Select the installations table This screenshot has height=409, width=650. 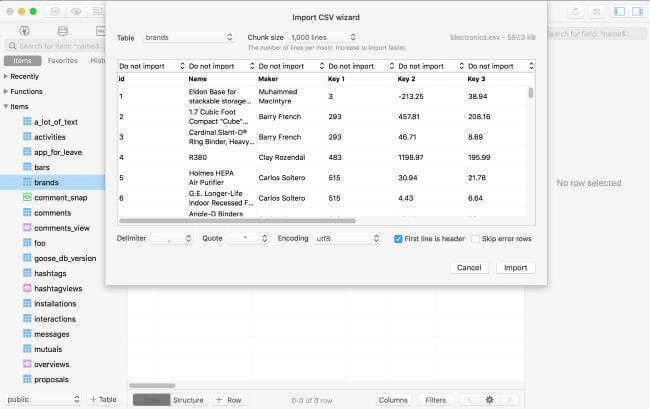point(55,303)
